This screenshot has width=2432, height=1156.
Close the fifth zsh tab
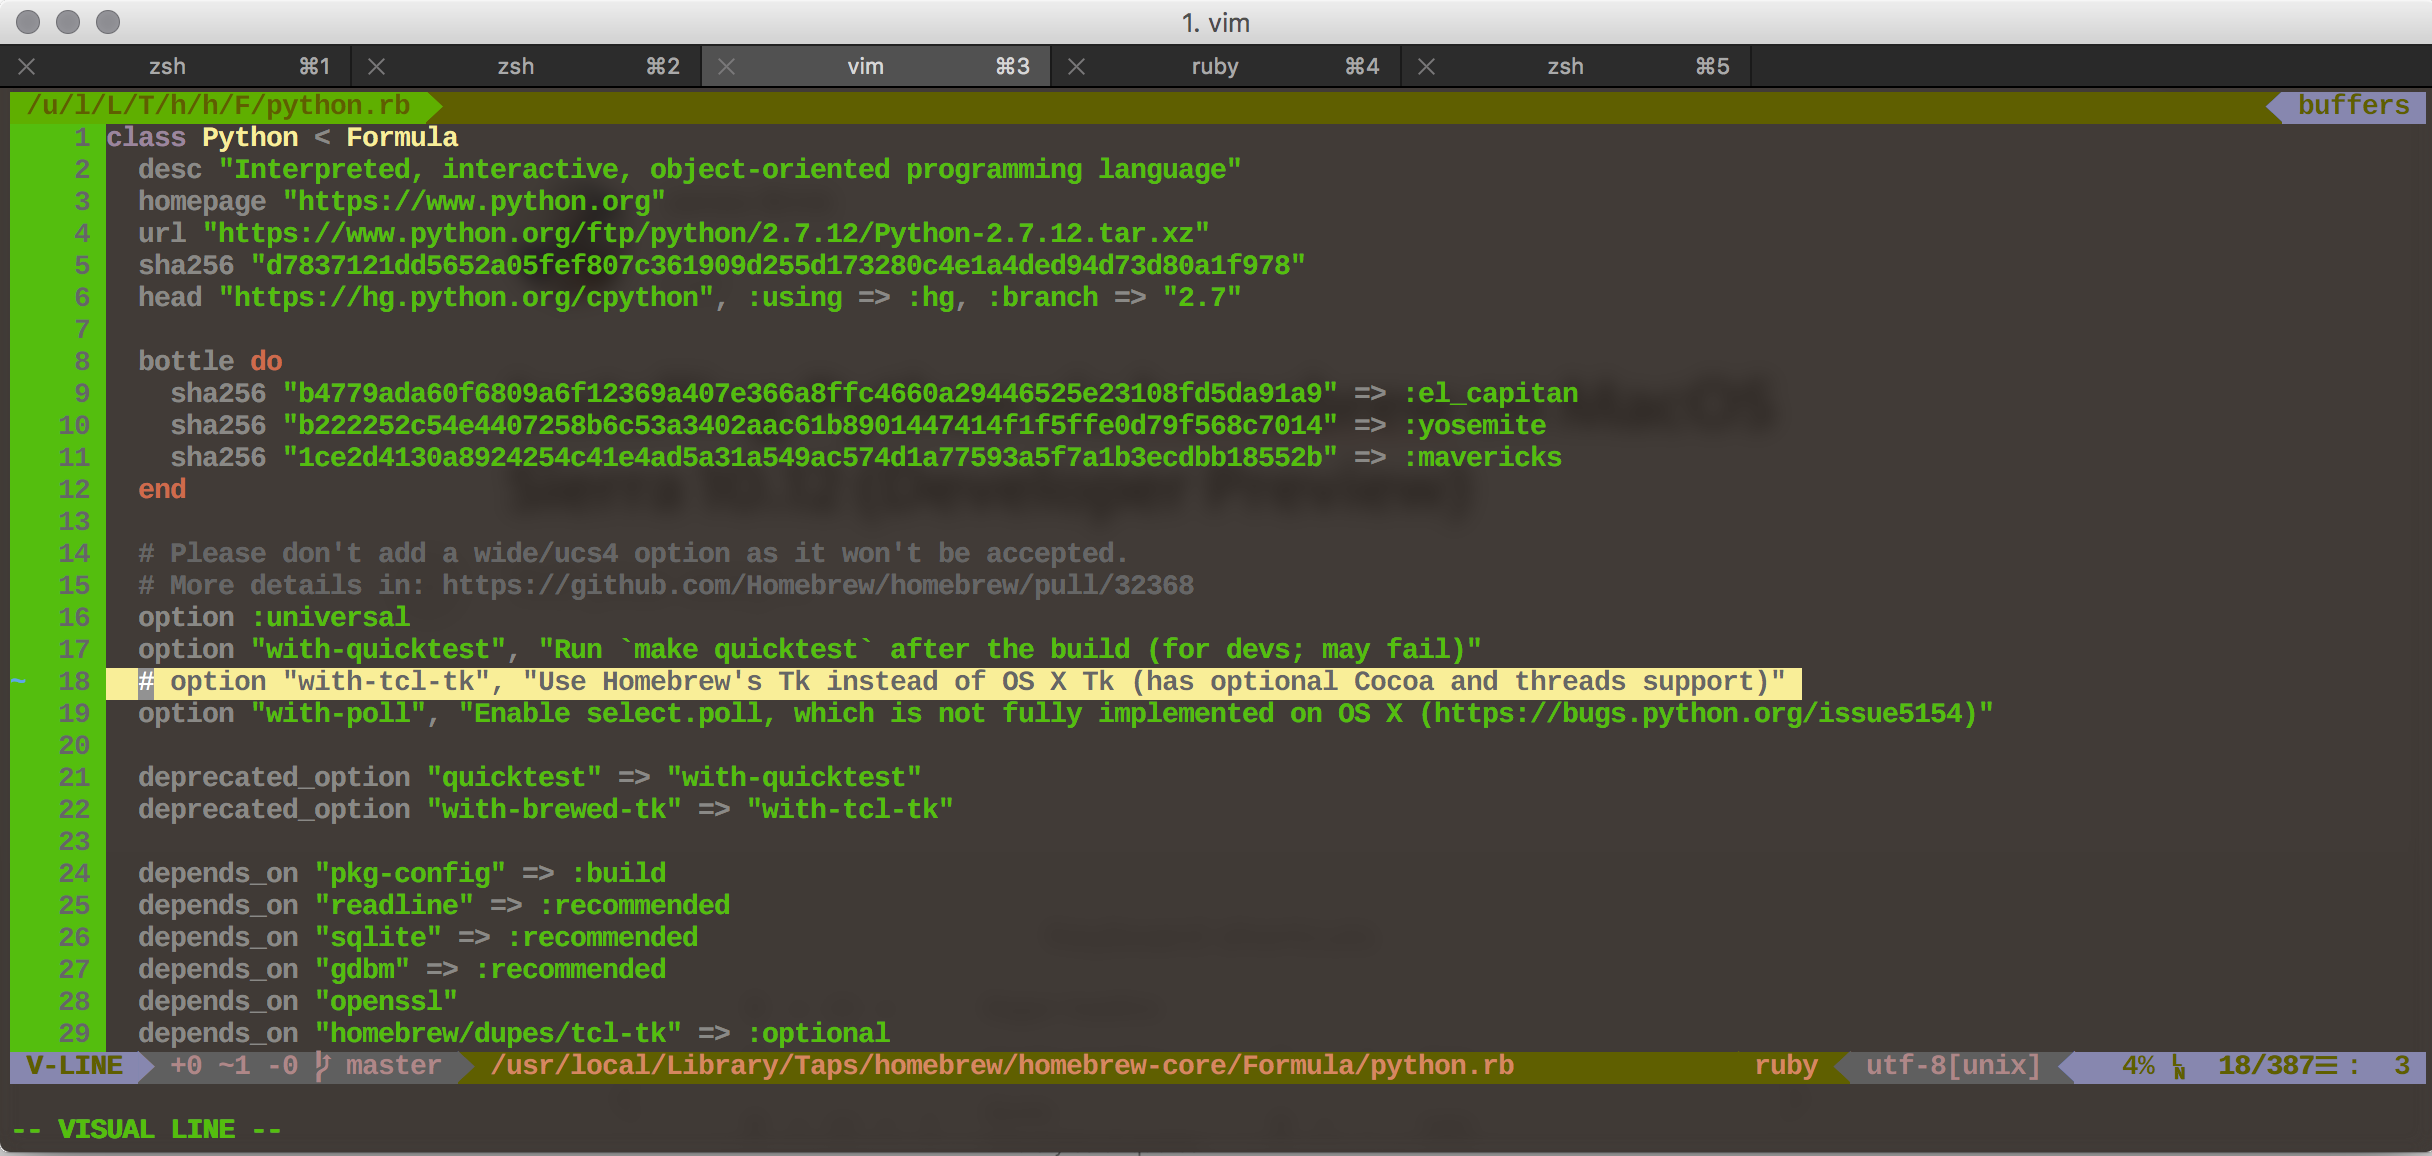(x=1427, y=67)
